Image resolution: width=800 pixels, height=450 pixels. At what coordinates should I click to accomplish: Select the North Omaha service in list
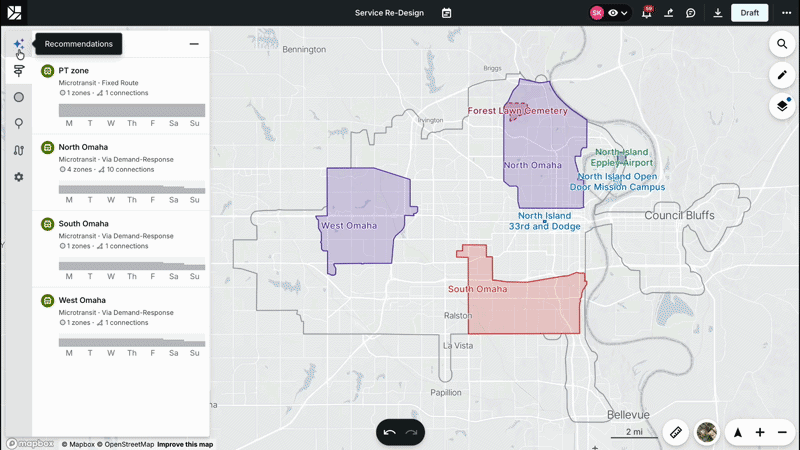point(121,172)
